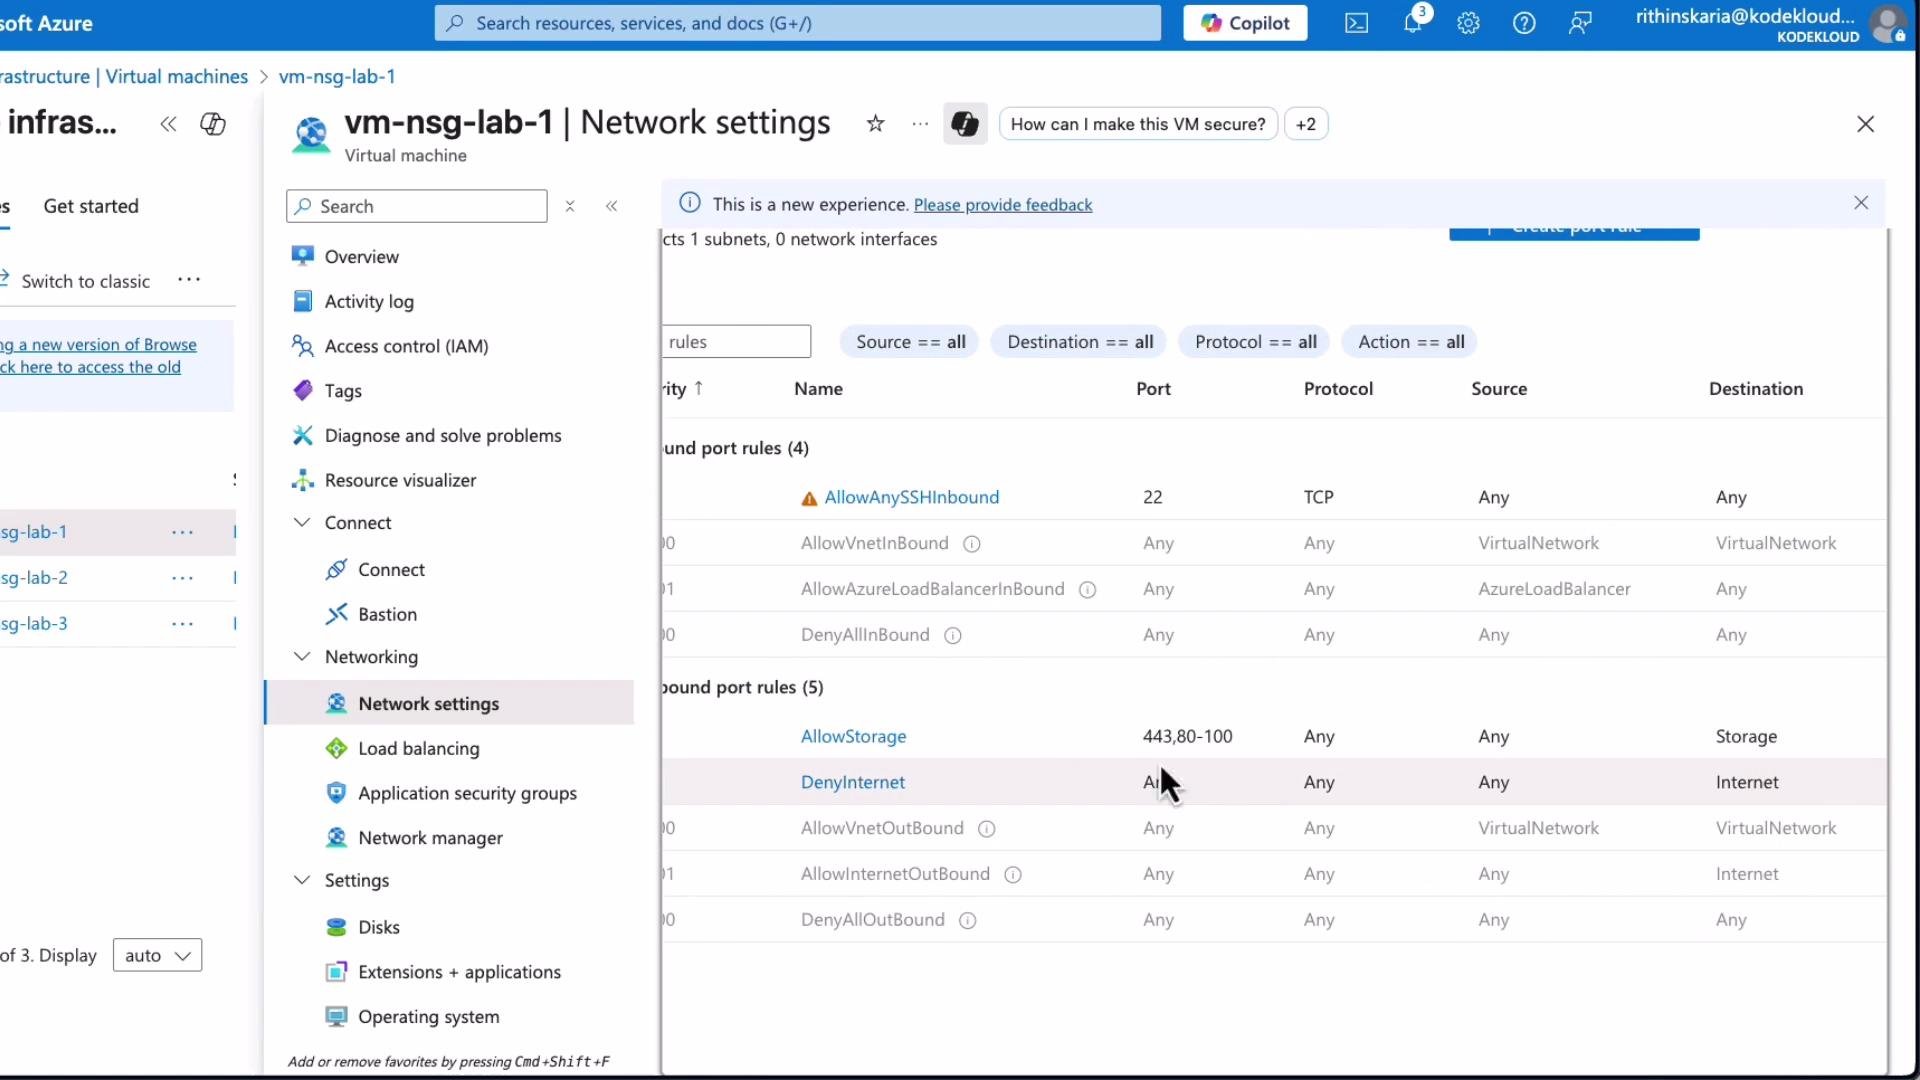Open Activity log menu item
1920x1080 pixels.
pyautogui.click(x=369, y=301)
